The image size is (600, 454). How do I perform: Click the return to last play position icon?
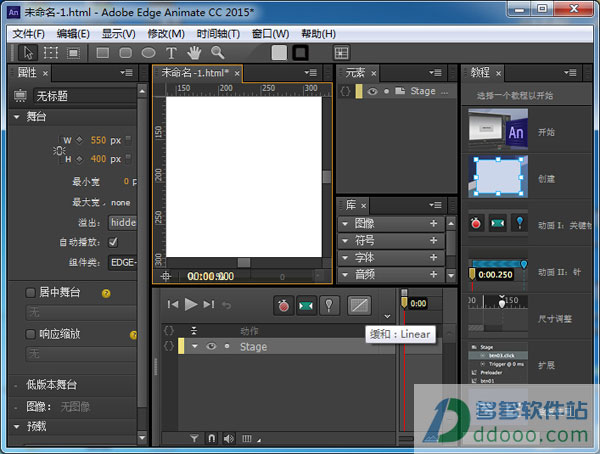tap(227, 305)
